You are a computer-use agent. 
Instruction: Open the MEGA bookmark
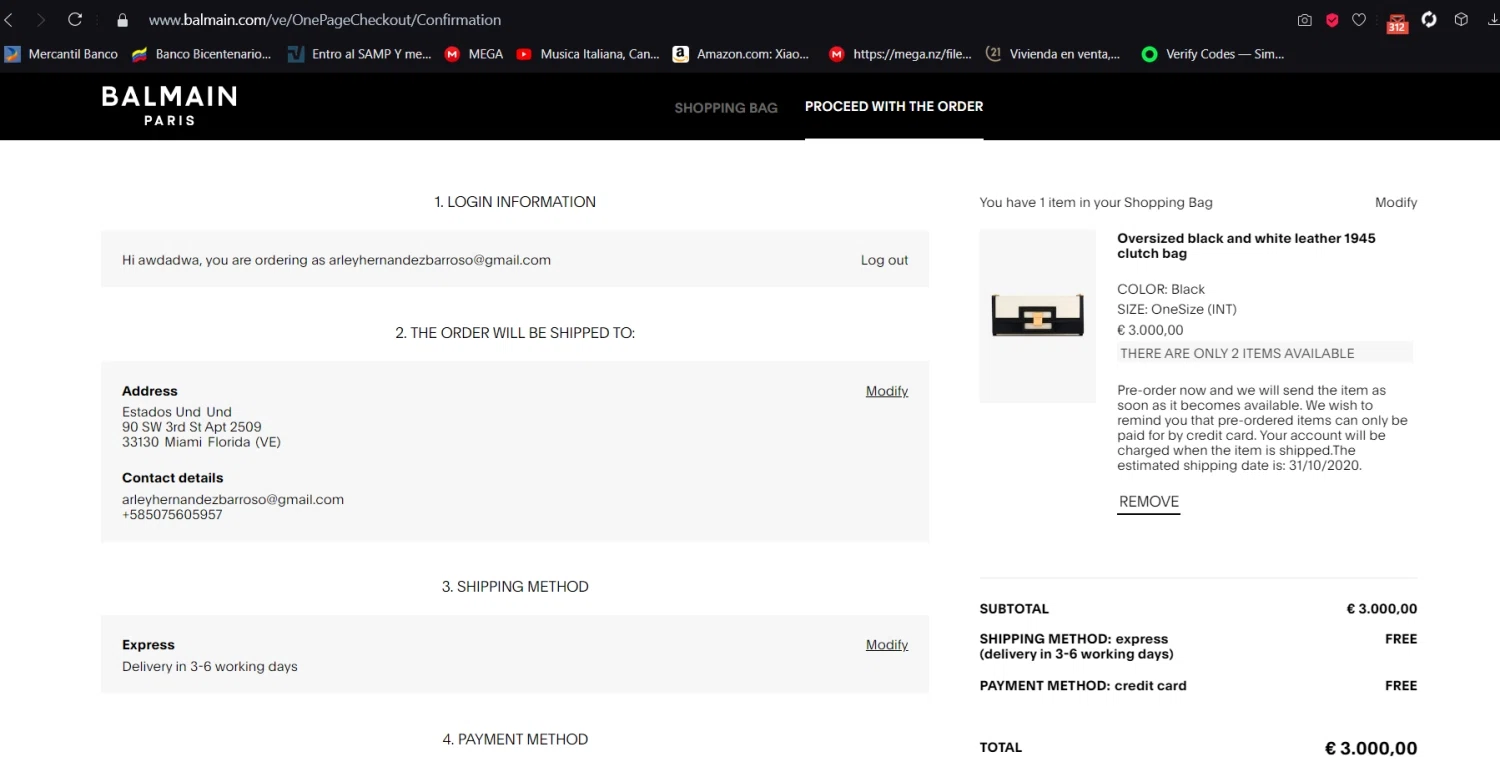pos(474,54)
